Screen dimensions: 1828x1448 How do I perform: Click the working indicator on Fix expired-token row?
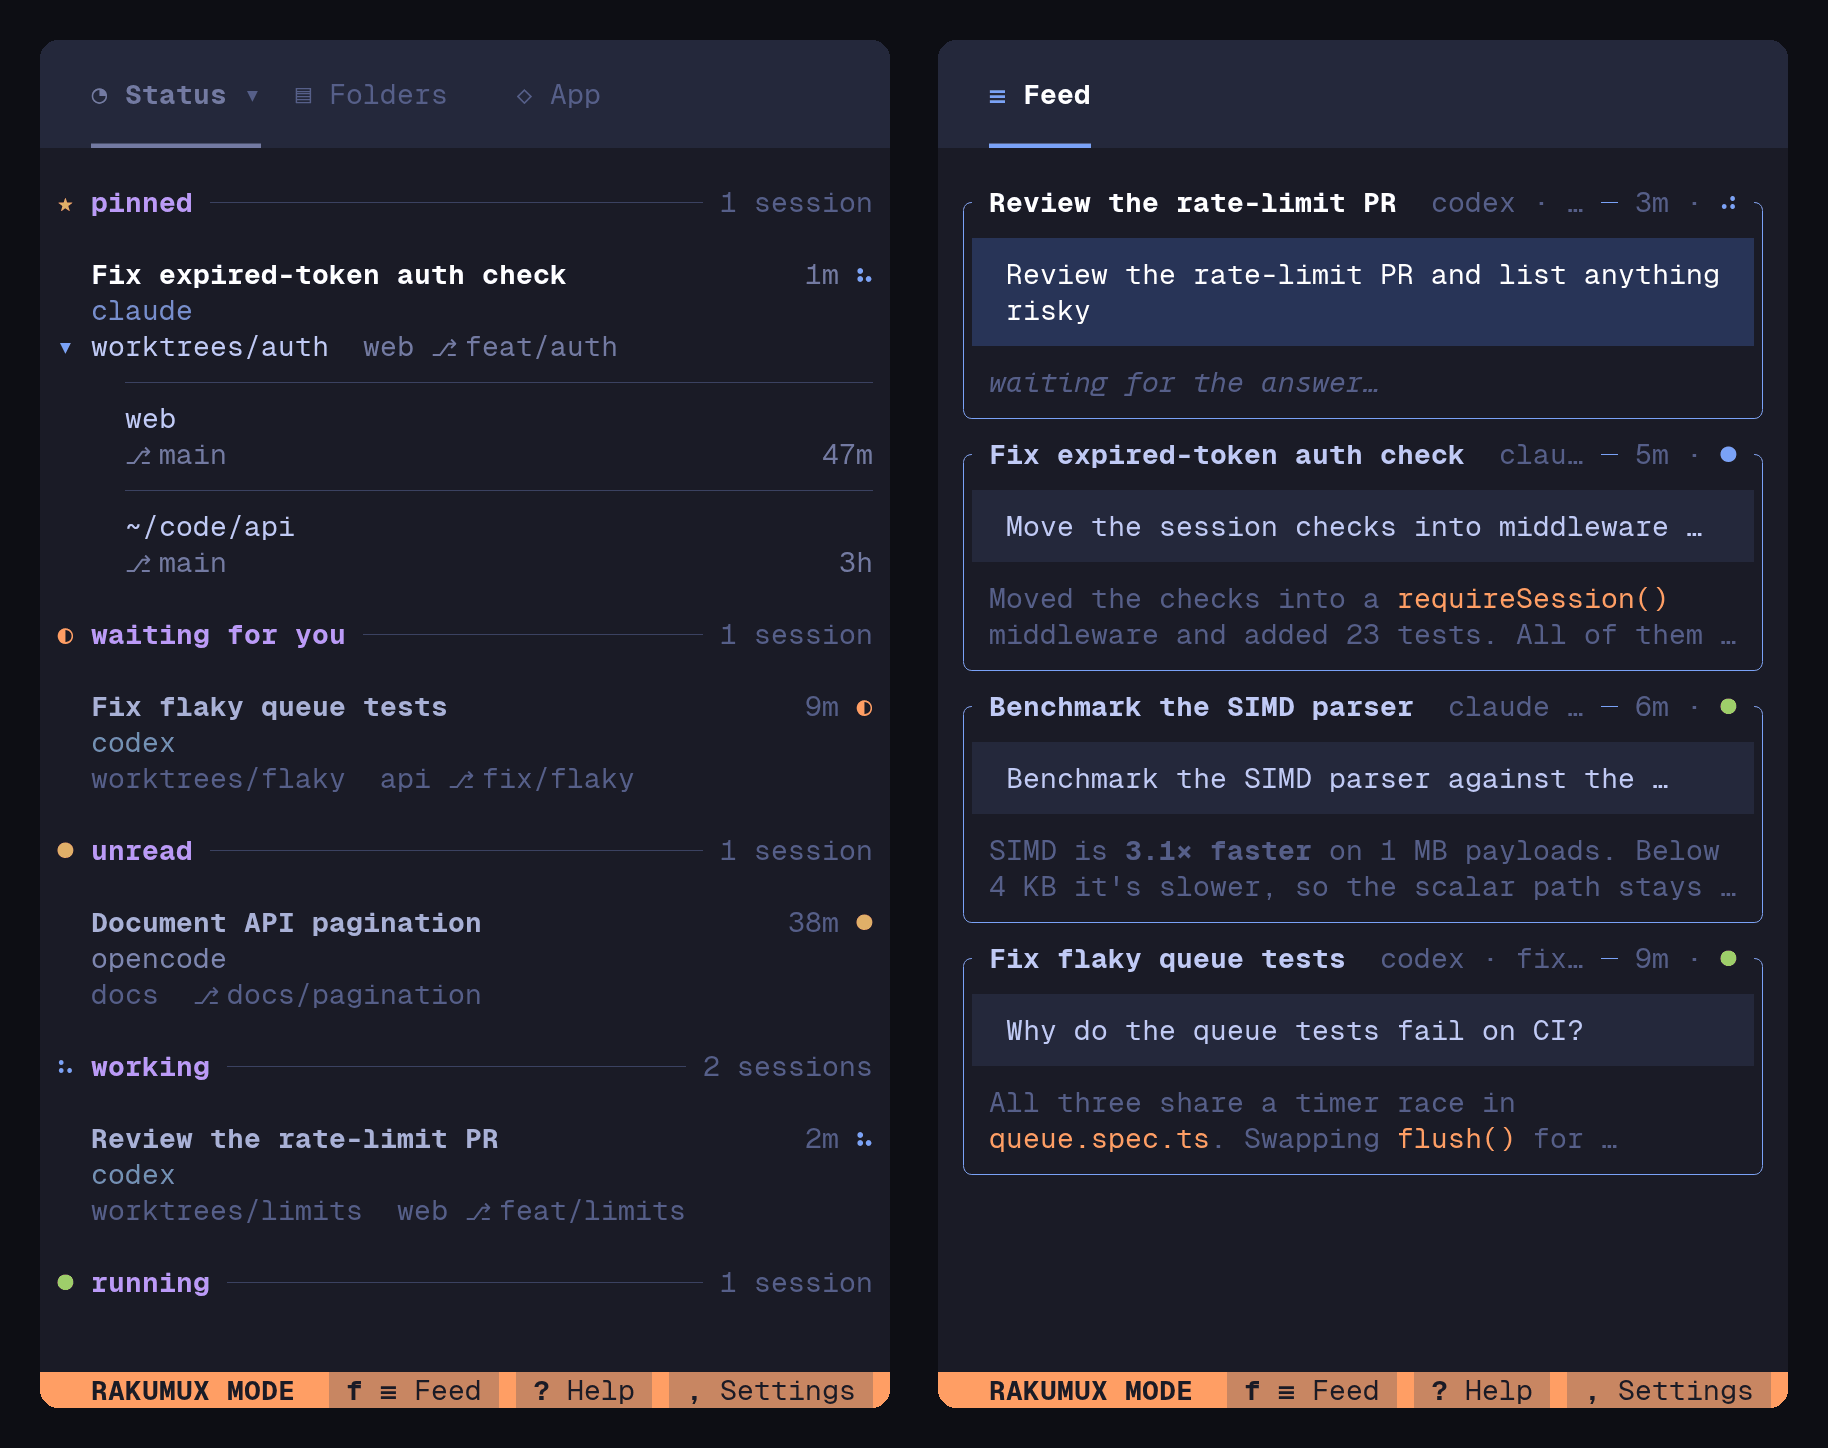click(x=864, y=276)
